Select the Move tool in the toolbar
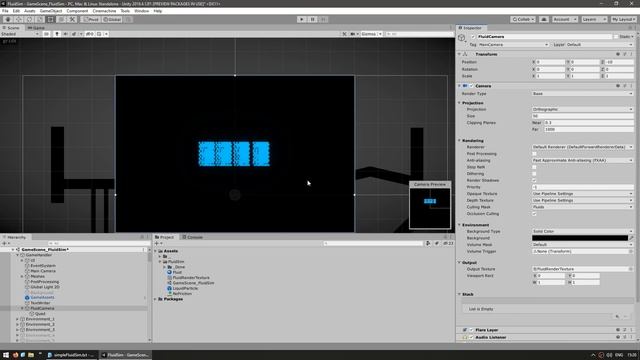The width and height of the screenshot is (640, 360). coord(19,19)
